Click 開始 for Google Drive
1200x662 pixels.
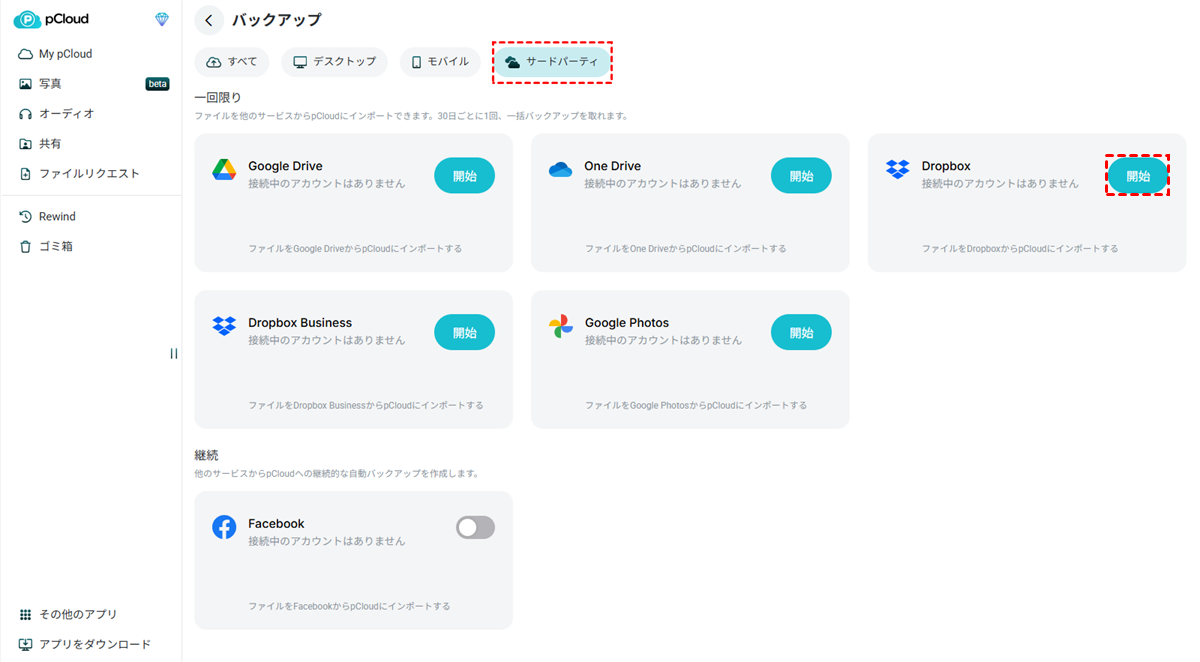[464, 176]
